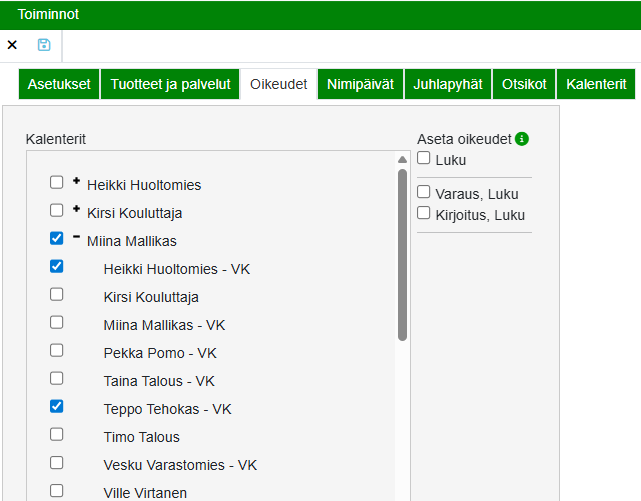641x501 pixels.
Task: Select the Juhlapyhät tab
Action: pos(448,84)
